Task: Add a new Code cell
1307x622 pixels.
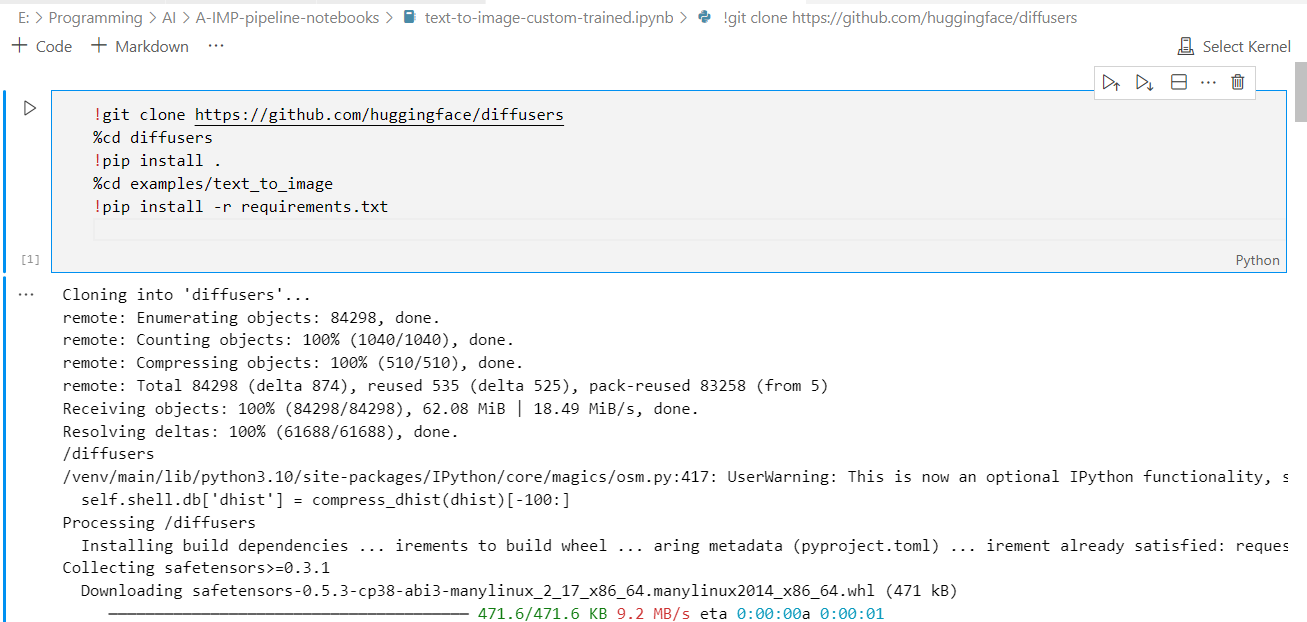Action: pos(42,46)
